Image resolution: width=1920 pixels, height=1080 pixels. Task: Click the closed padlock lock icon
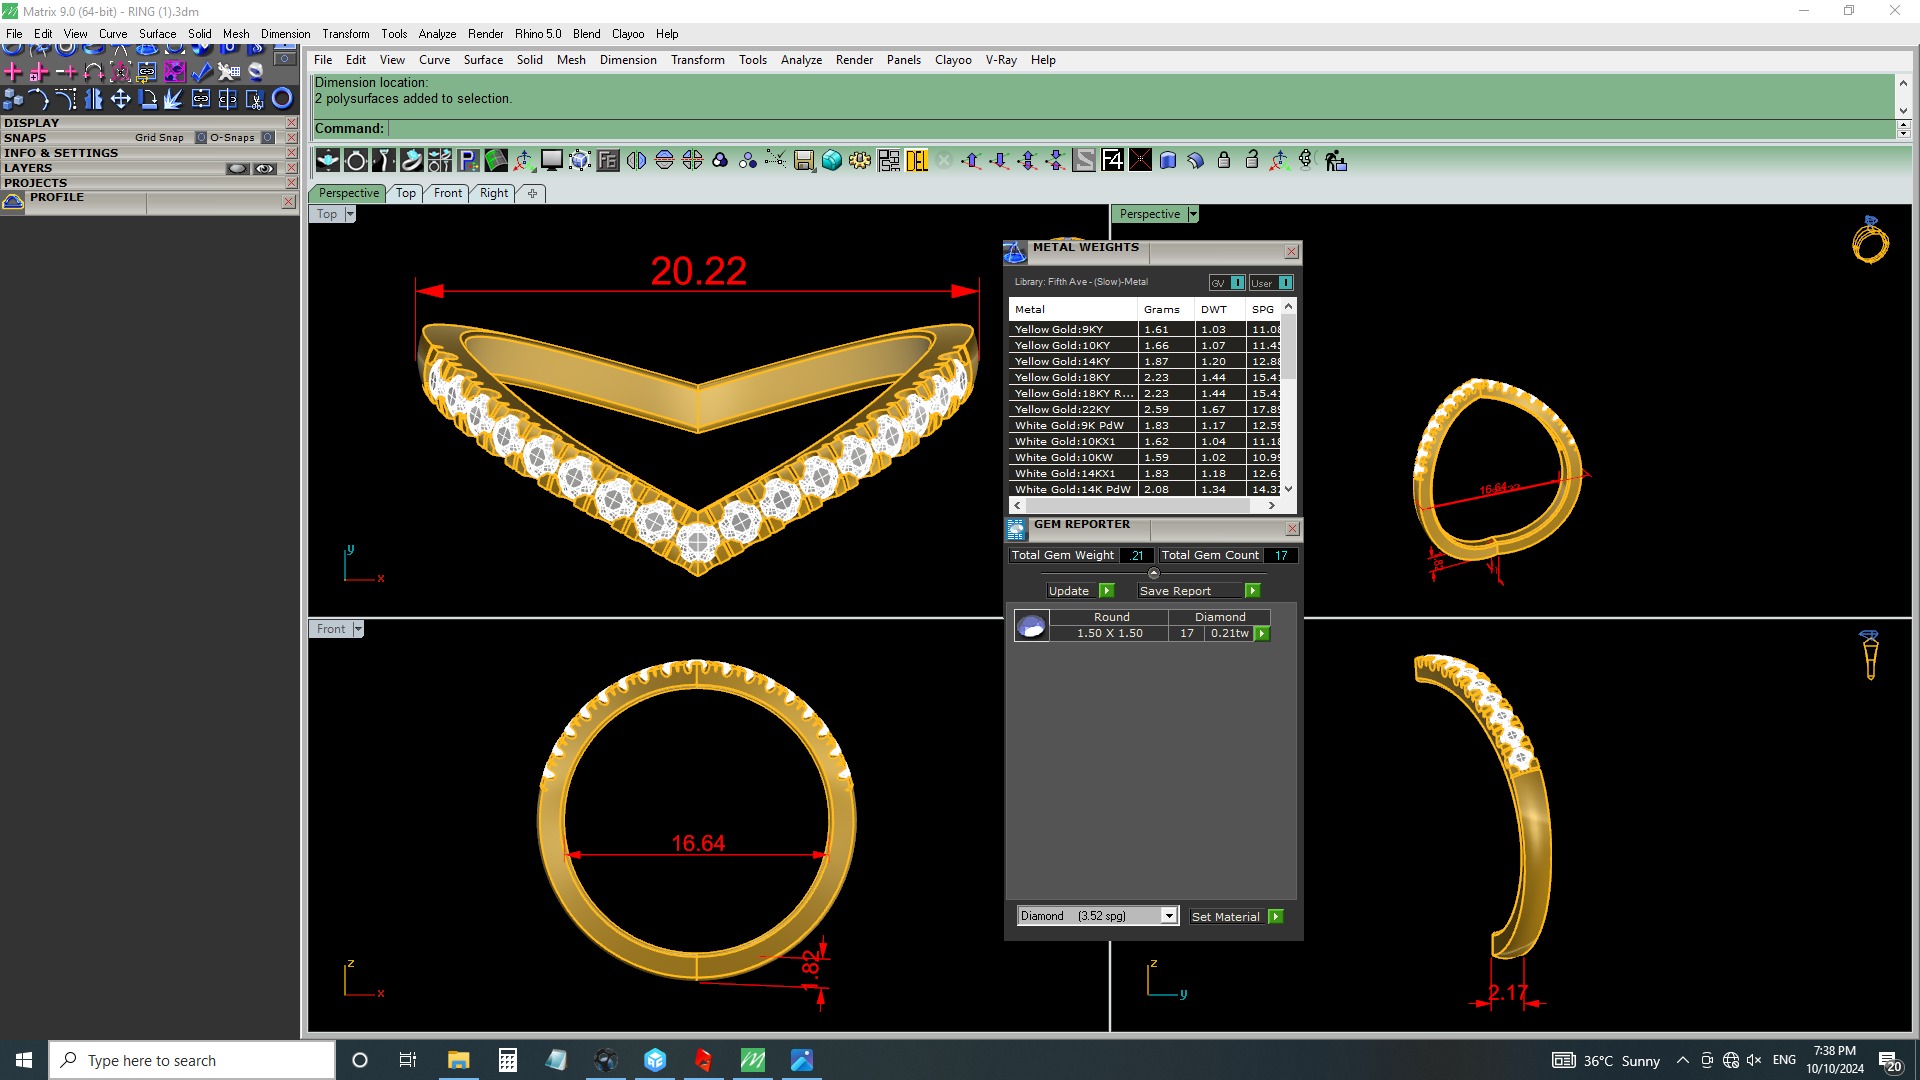pos(1223,161)
